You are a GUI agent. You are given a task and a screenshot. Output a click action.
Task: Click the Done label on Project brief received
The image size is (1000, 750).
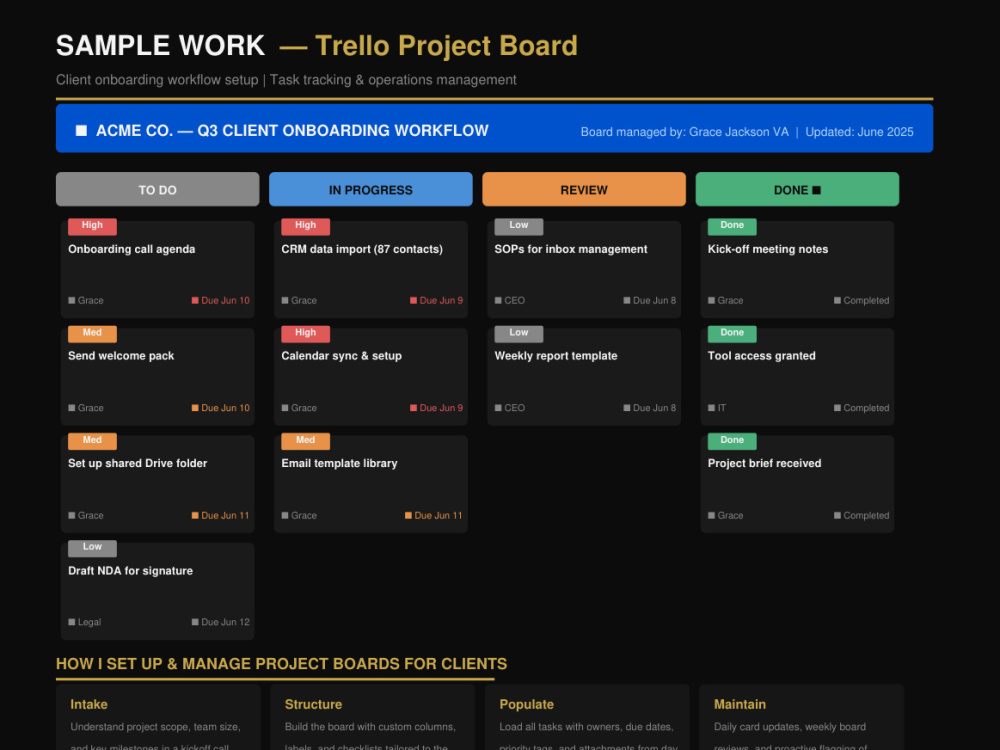[x=732, y=440]
